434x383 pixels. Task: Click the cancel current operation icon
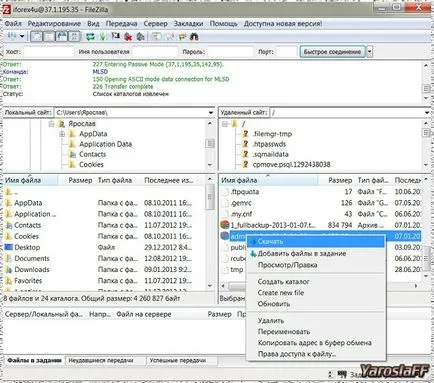(x=115, y=36)
